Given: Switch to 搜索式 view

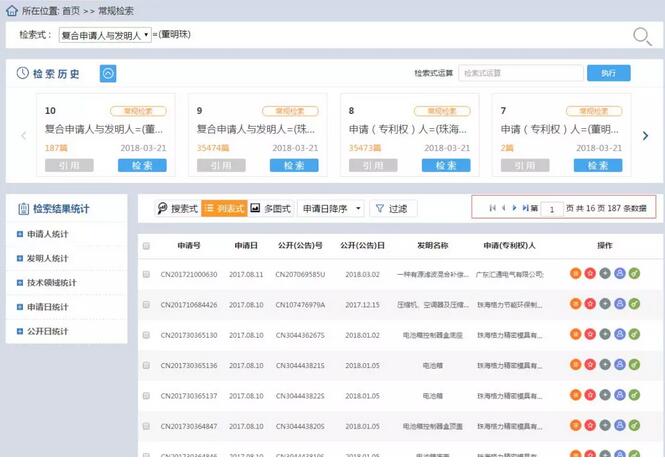Looking at the screenshot, I should pos(178,208).
